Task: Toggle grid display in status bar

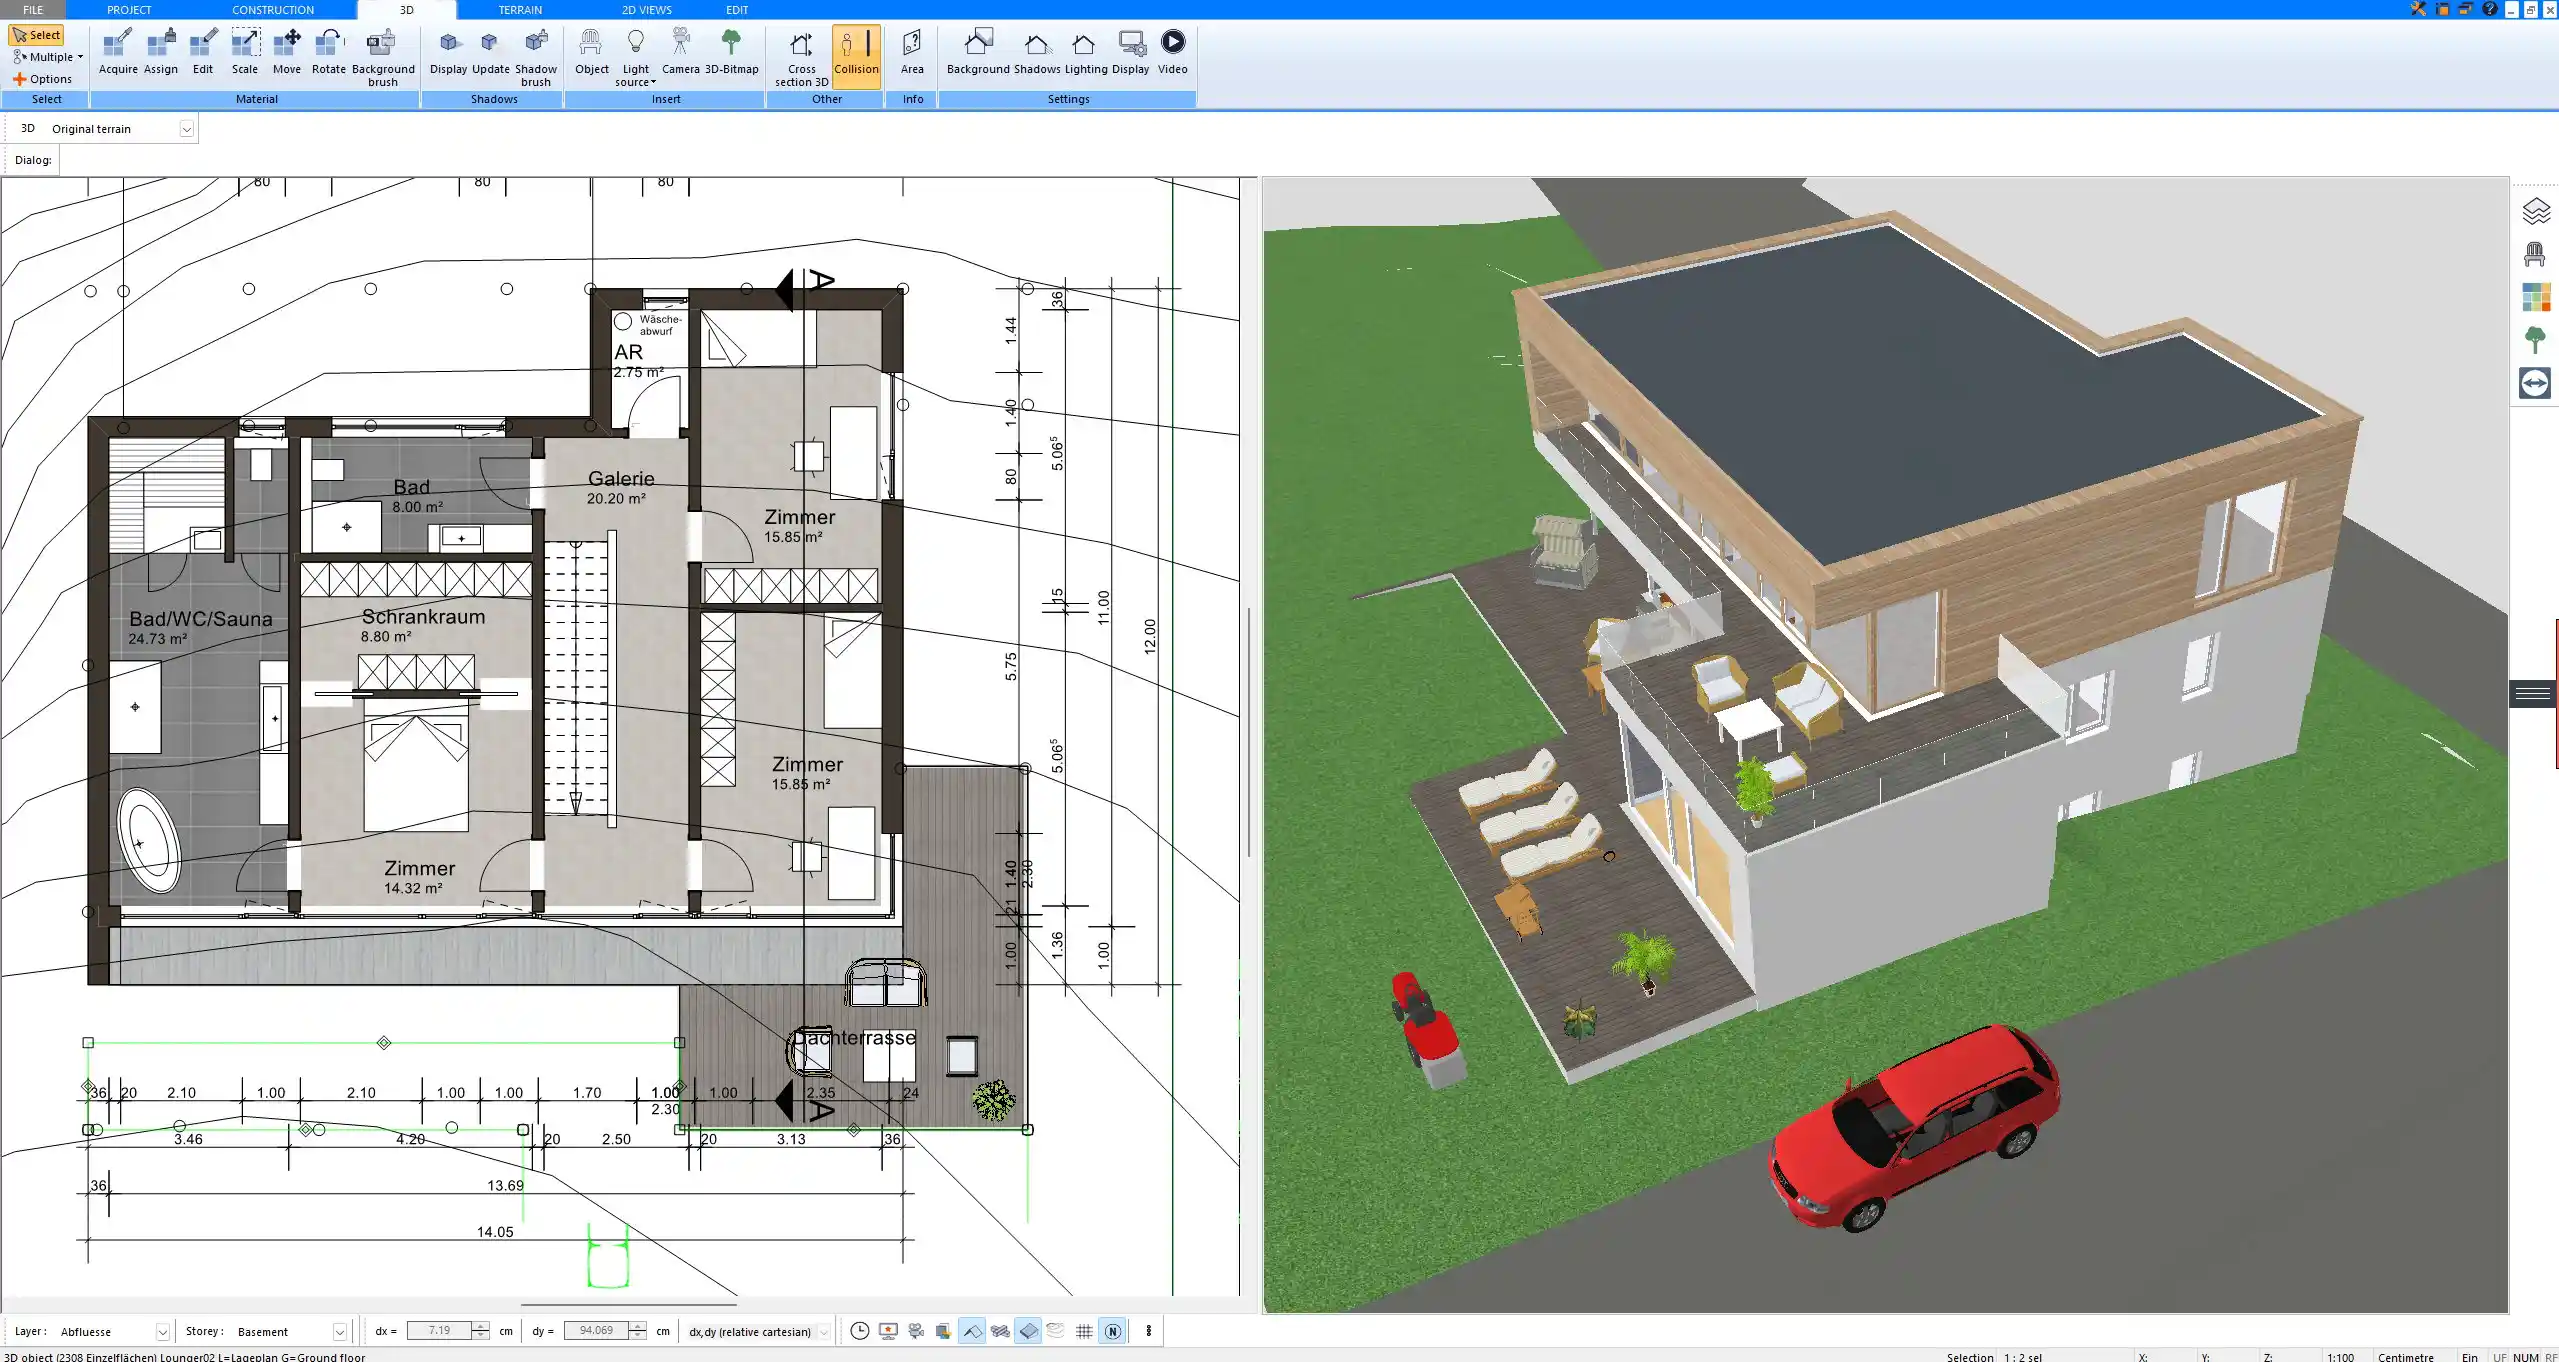Action: click(x=1085, y=1331)
